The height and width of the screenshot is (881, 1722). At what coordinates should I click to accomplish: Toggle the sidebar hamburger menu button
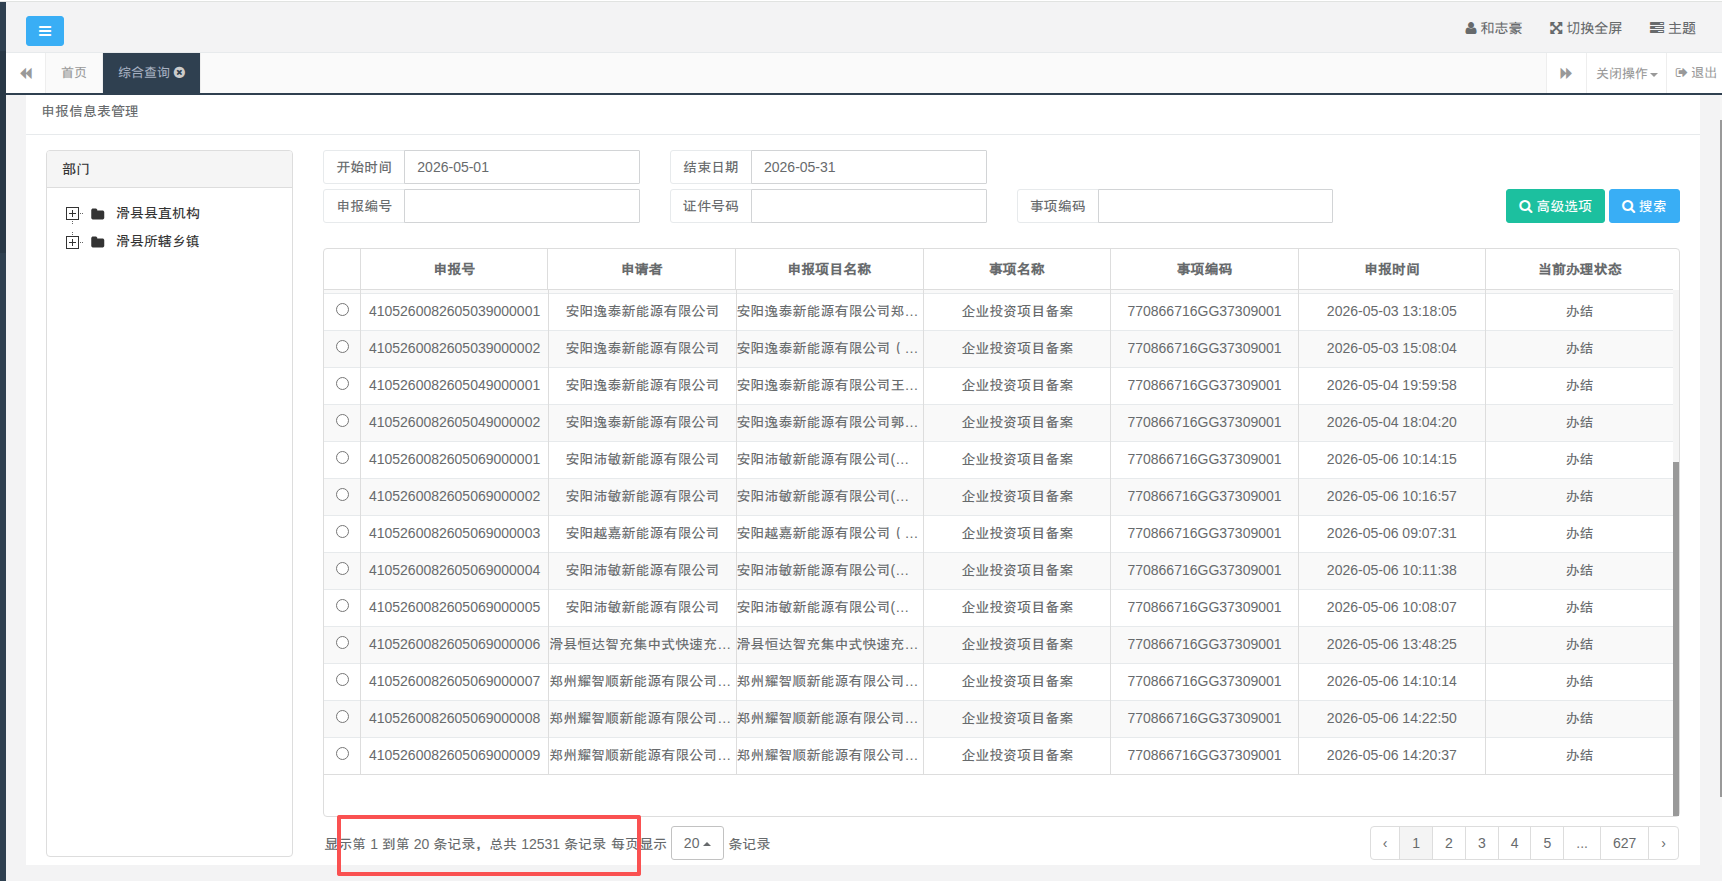coord(45,31)
